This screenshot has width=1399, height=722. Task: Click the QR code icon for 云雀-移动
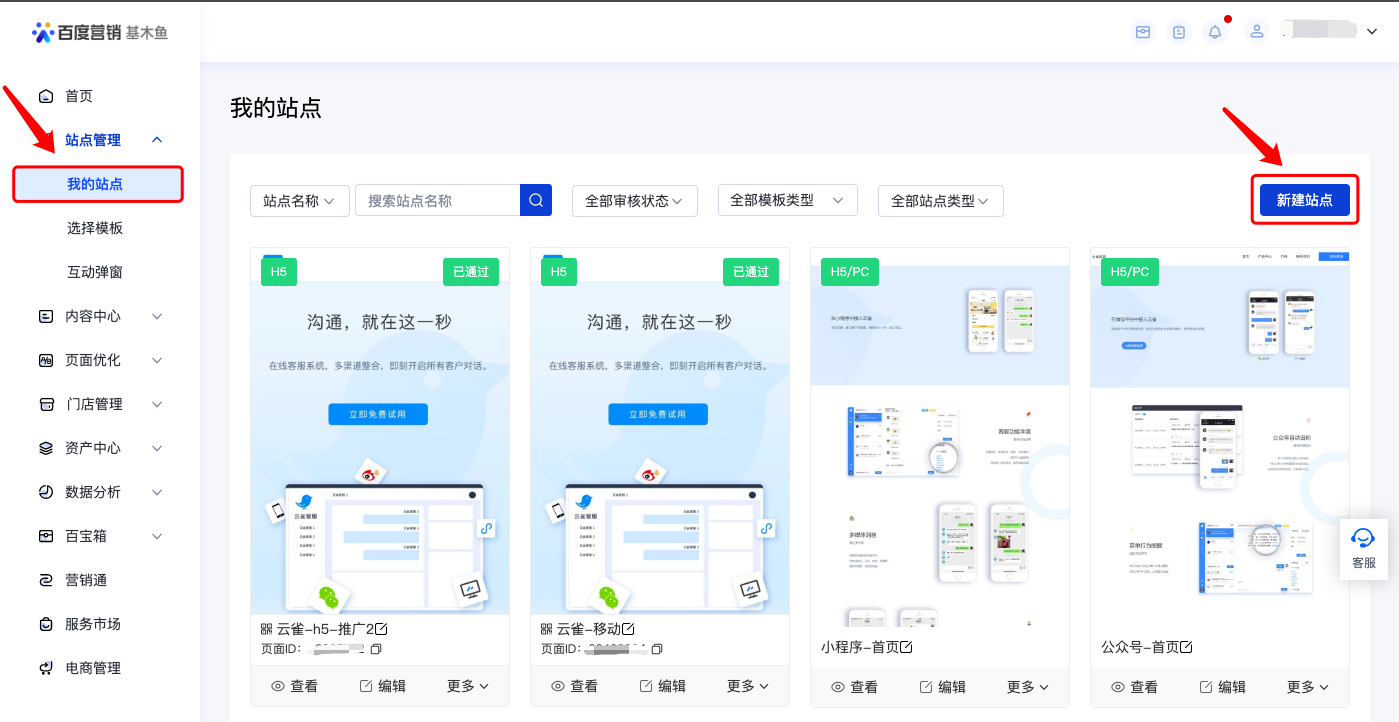coord(546,629)
